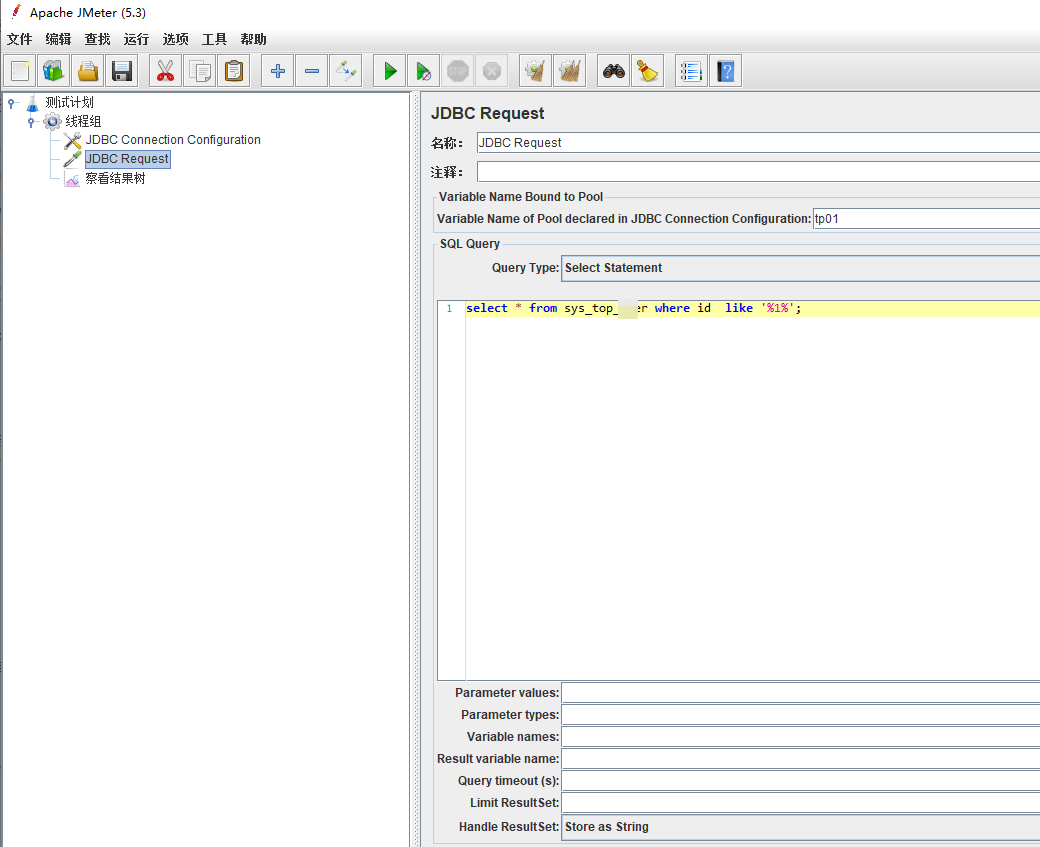Click the vertical split pane divider handle

417,469
